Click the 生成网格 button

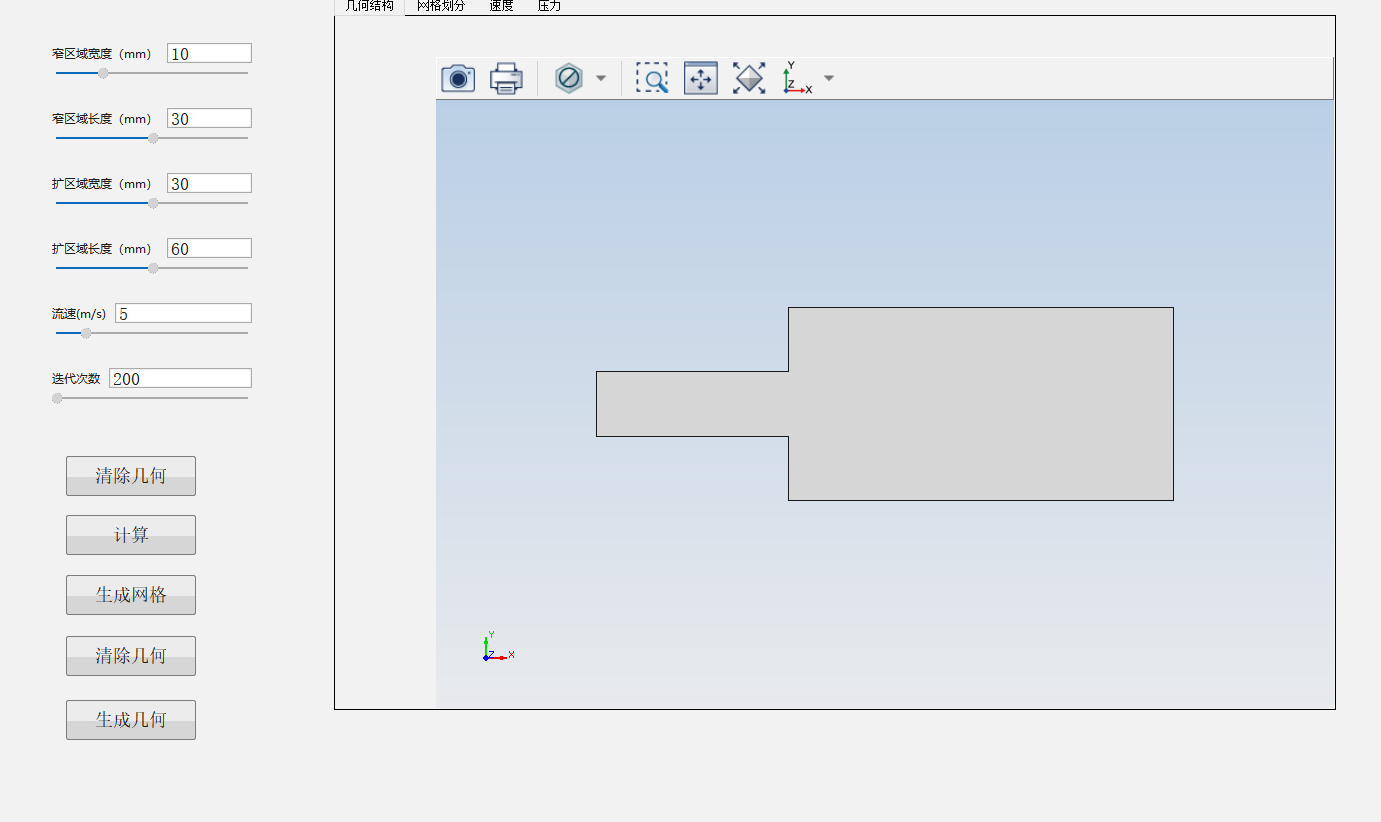pos(131,595)
